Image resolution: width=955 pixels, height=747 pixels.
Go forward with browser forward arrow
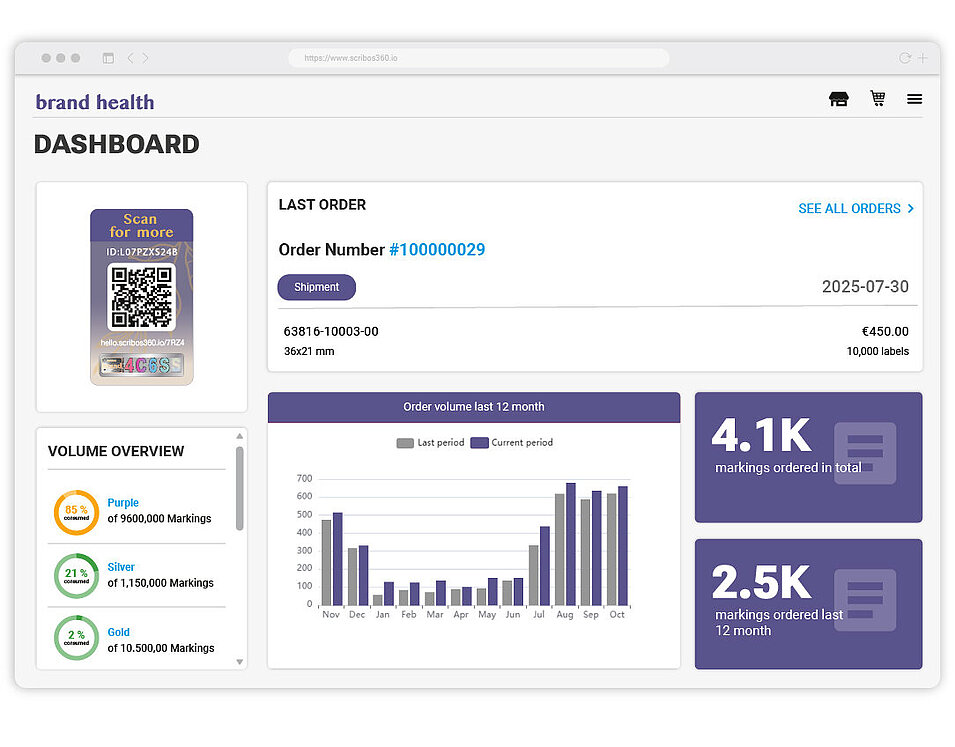point(146,58)
